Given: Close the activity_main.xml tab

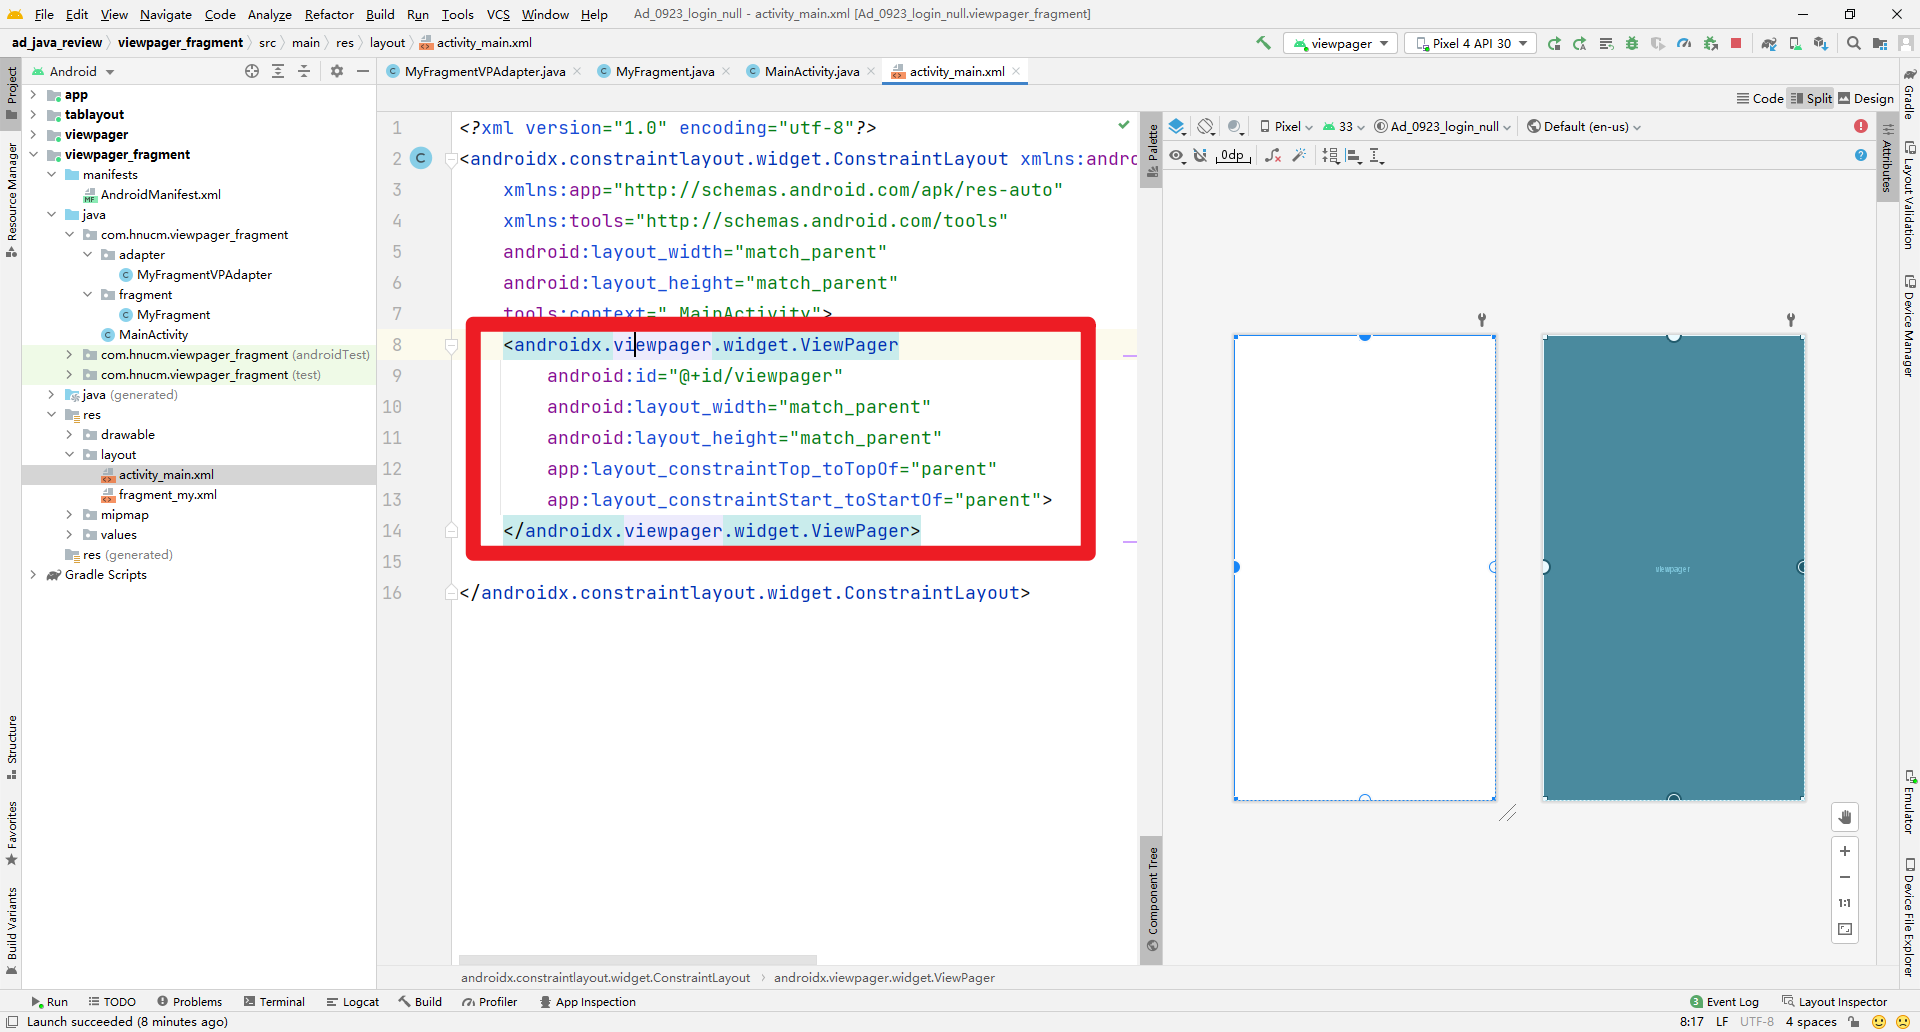Looking at the screenshot, I should tap(1016, 71).
